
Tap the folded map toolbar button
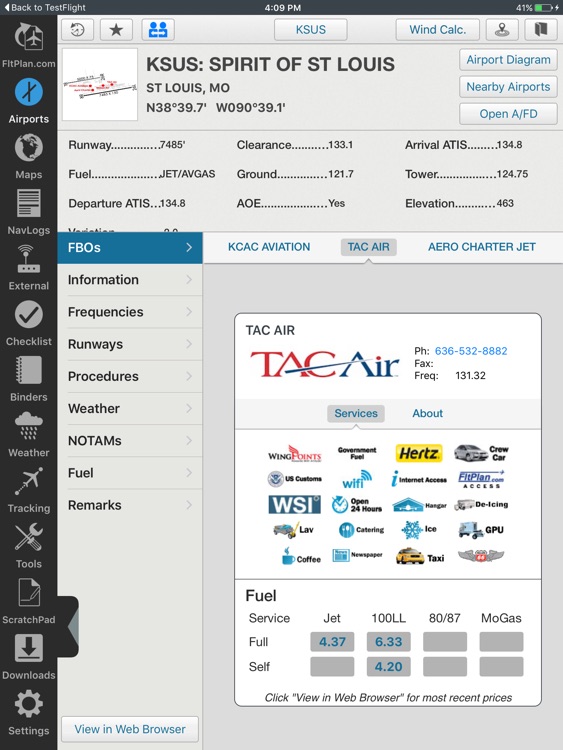click(x=541, y=30)
